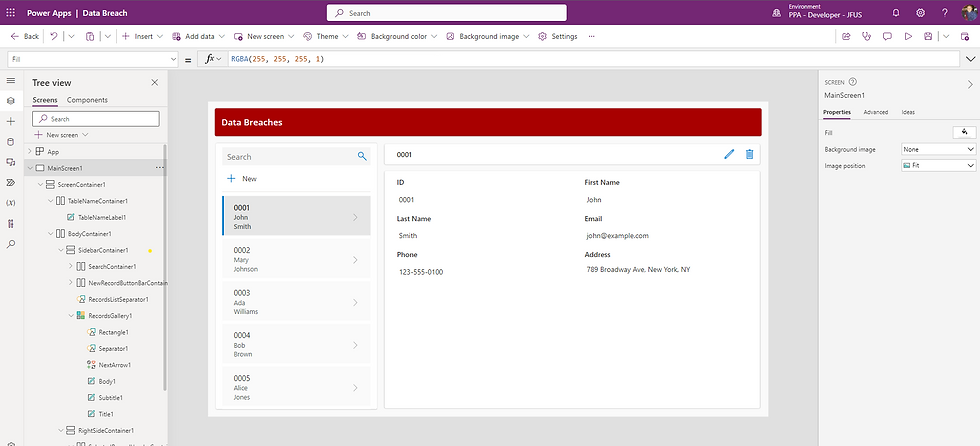
Task: Expand the formula bar chevron
Action: 971,59
